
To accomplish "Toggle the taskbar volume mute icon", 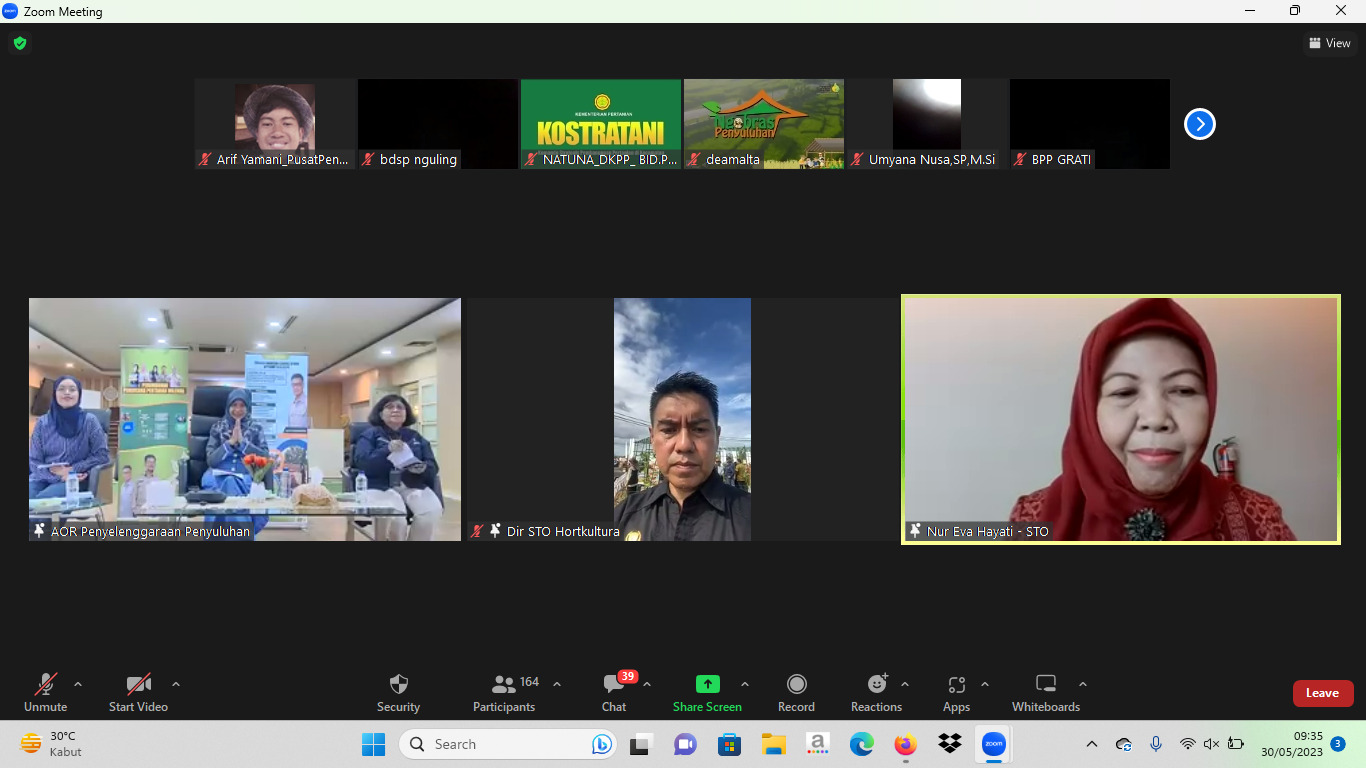I will tap(1211, 744).
